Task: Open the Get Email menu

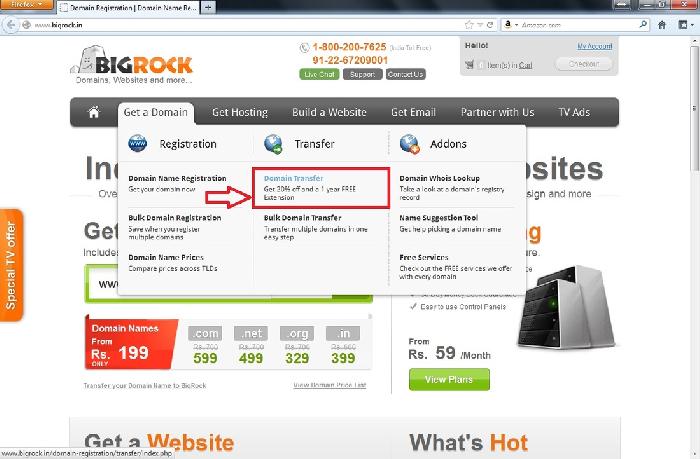Action: [413, 113]
